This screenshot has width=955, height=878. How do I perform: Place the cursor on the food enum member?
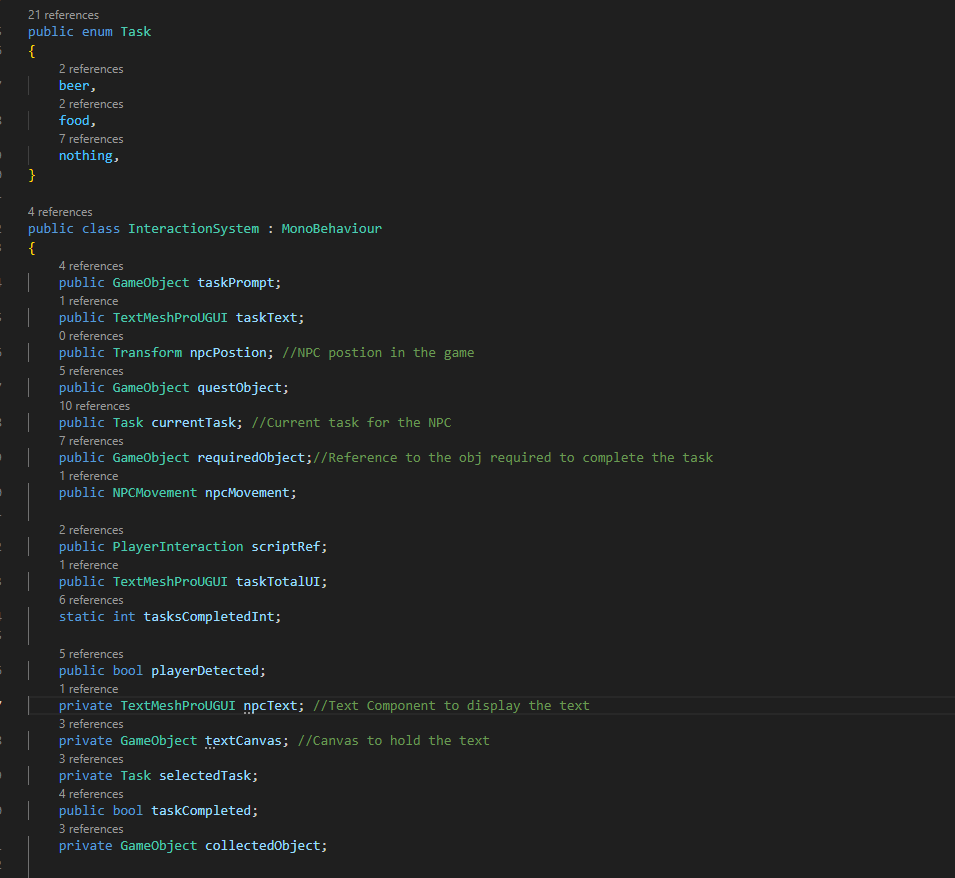point(74,121)
